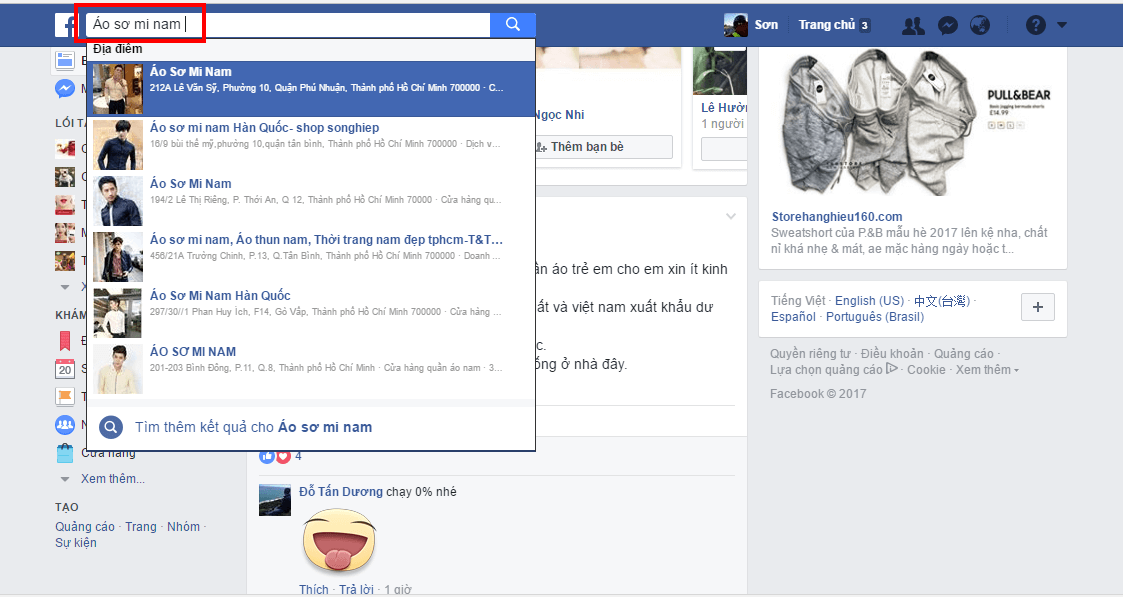The image size is (1123, 597).
Task: Open friend requests from the top bar
Action: [912, 25]
